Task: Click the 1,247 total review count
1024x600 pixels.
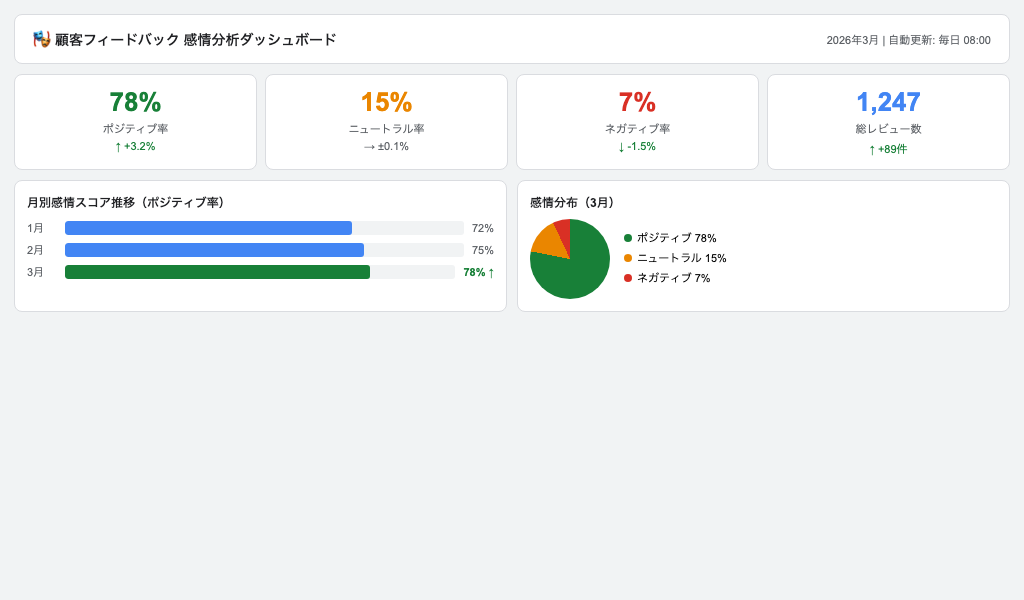Action: coord(888,101)
